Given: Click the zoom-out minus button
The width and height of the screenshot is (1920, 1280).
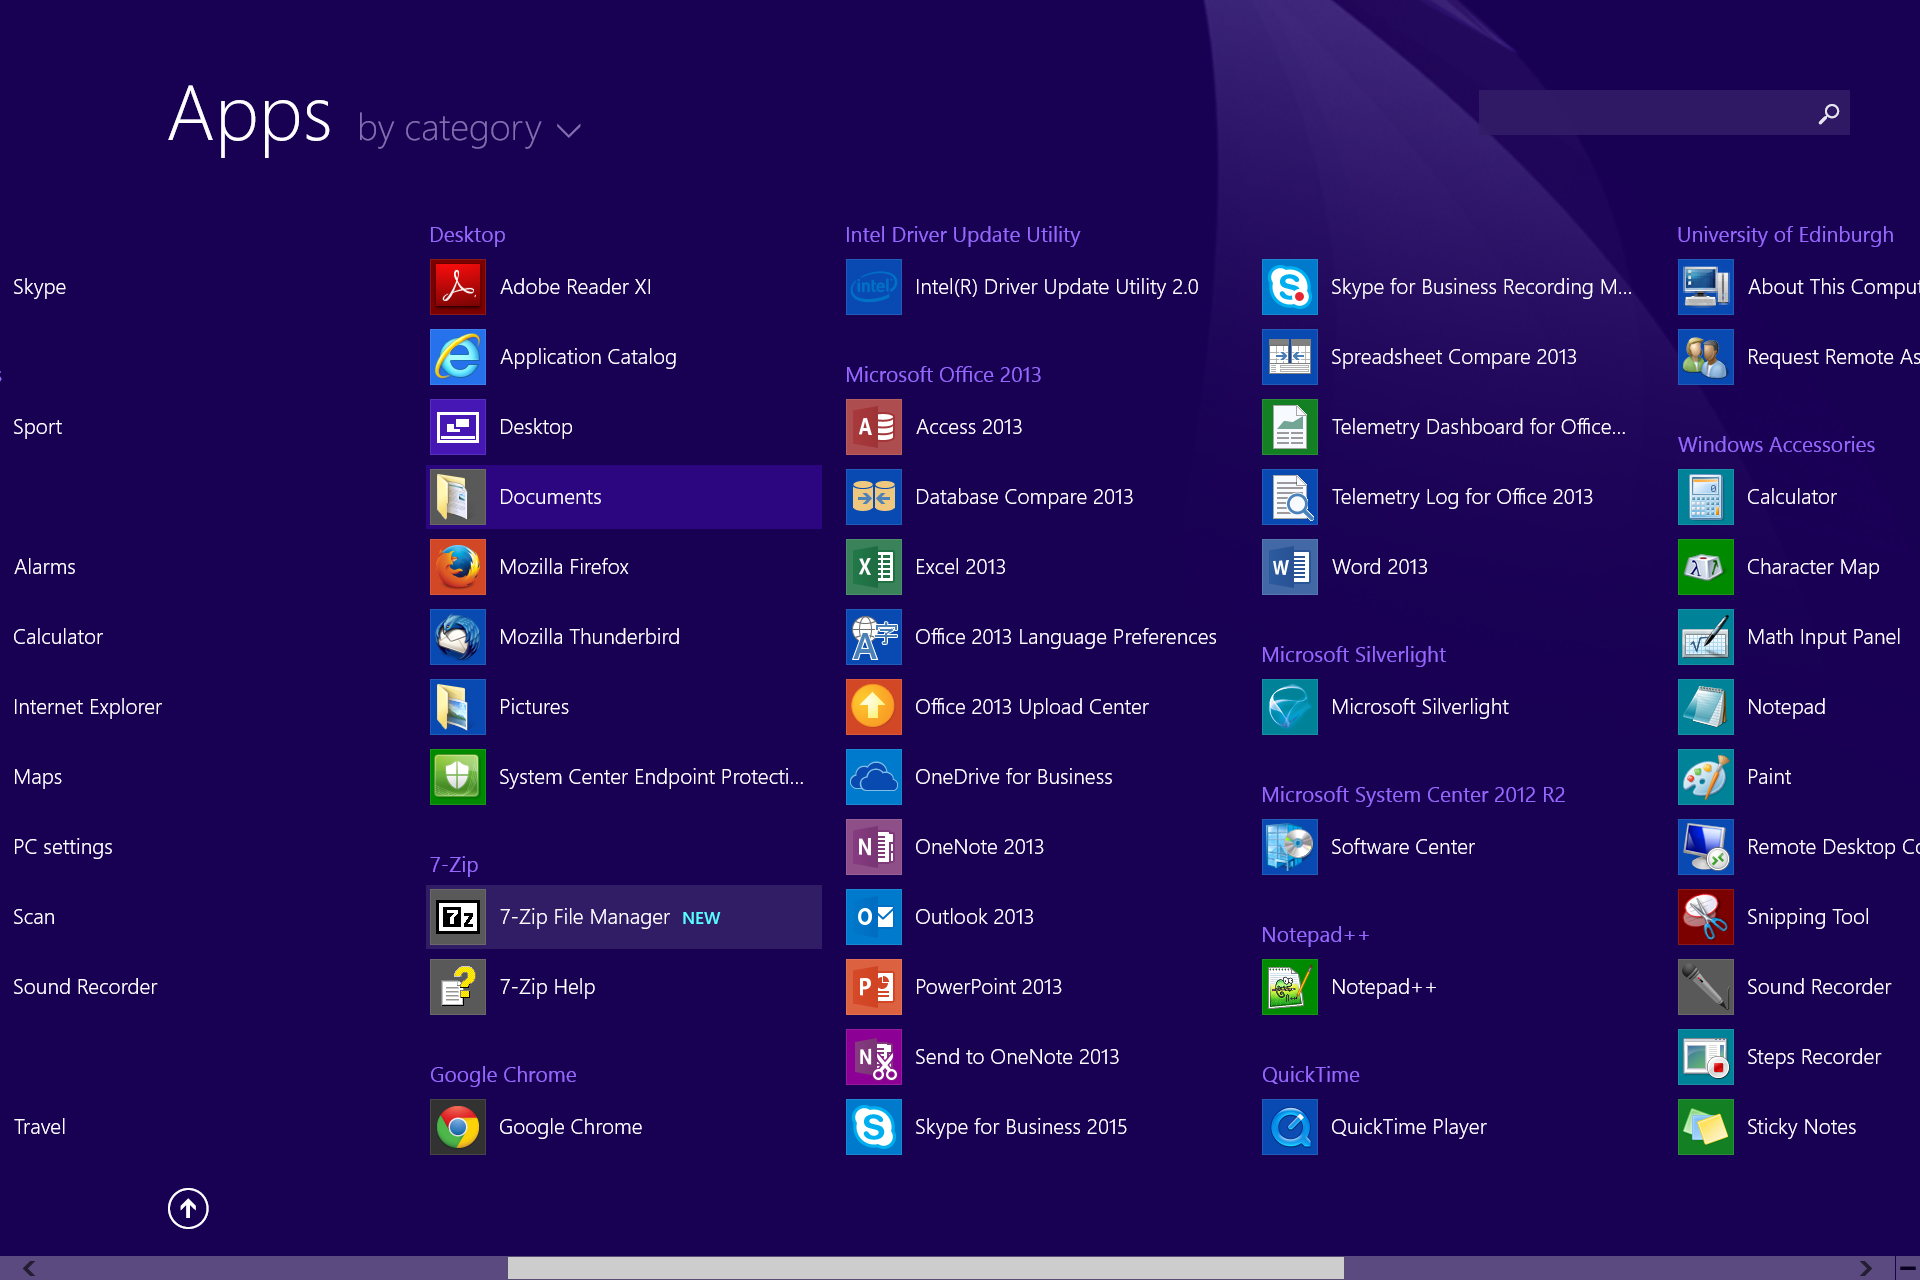Looking at the screenshot, I should (x=1908, y=1268).
